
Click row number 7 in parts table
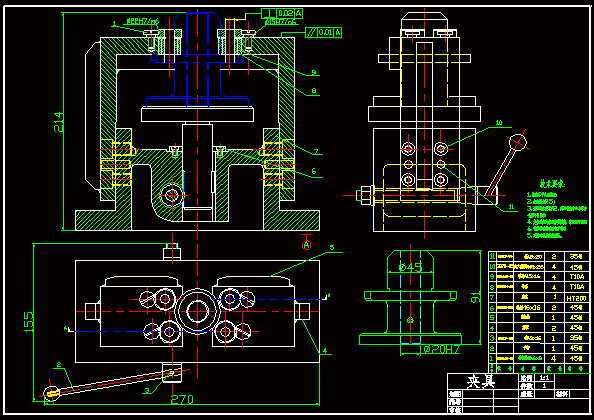pos(492,298)
